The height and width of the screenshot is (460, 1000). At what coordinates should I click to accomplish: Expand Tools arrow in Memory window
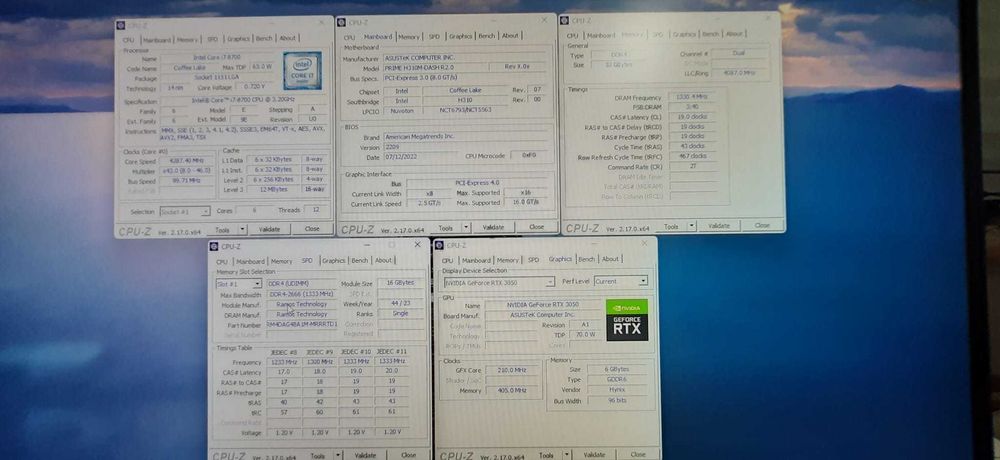click(691, 226)
